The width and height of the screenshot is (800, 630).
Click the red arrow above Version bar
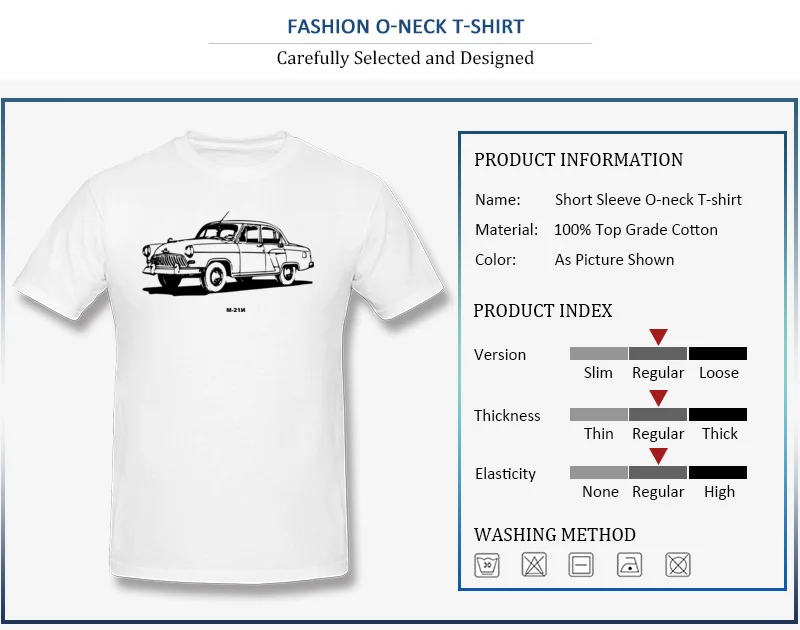click(x=658, y=337)
